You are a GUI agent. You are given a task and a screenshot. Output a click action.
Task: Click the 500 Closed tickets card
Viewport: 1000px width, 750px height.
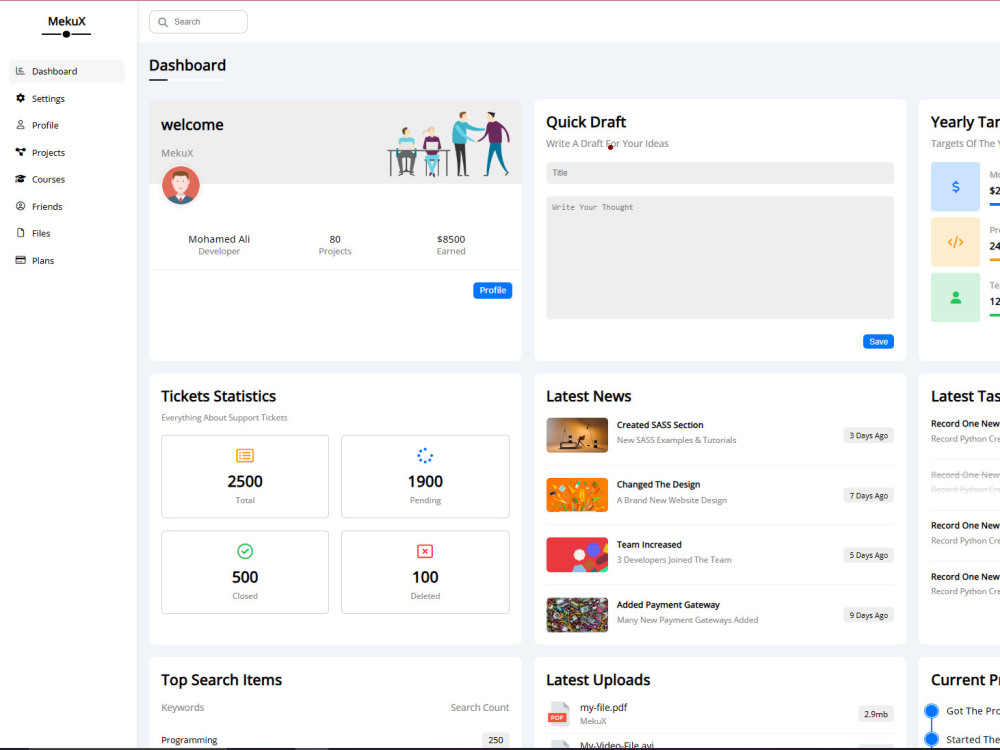pos(245,572)
